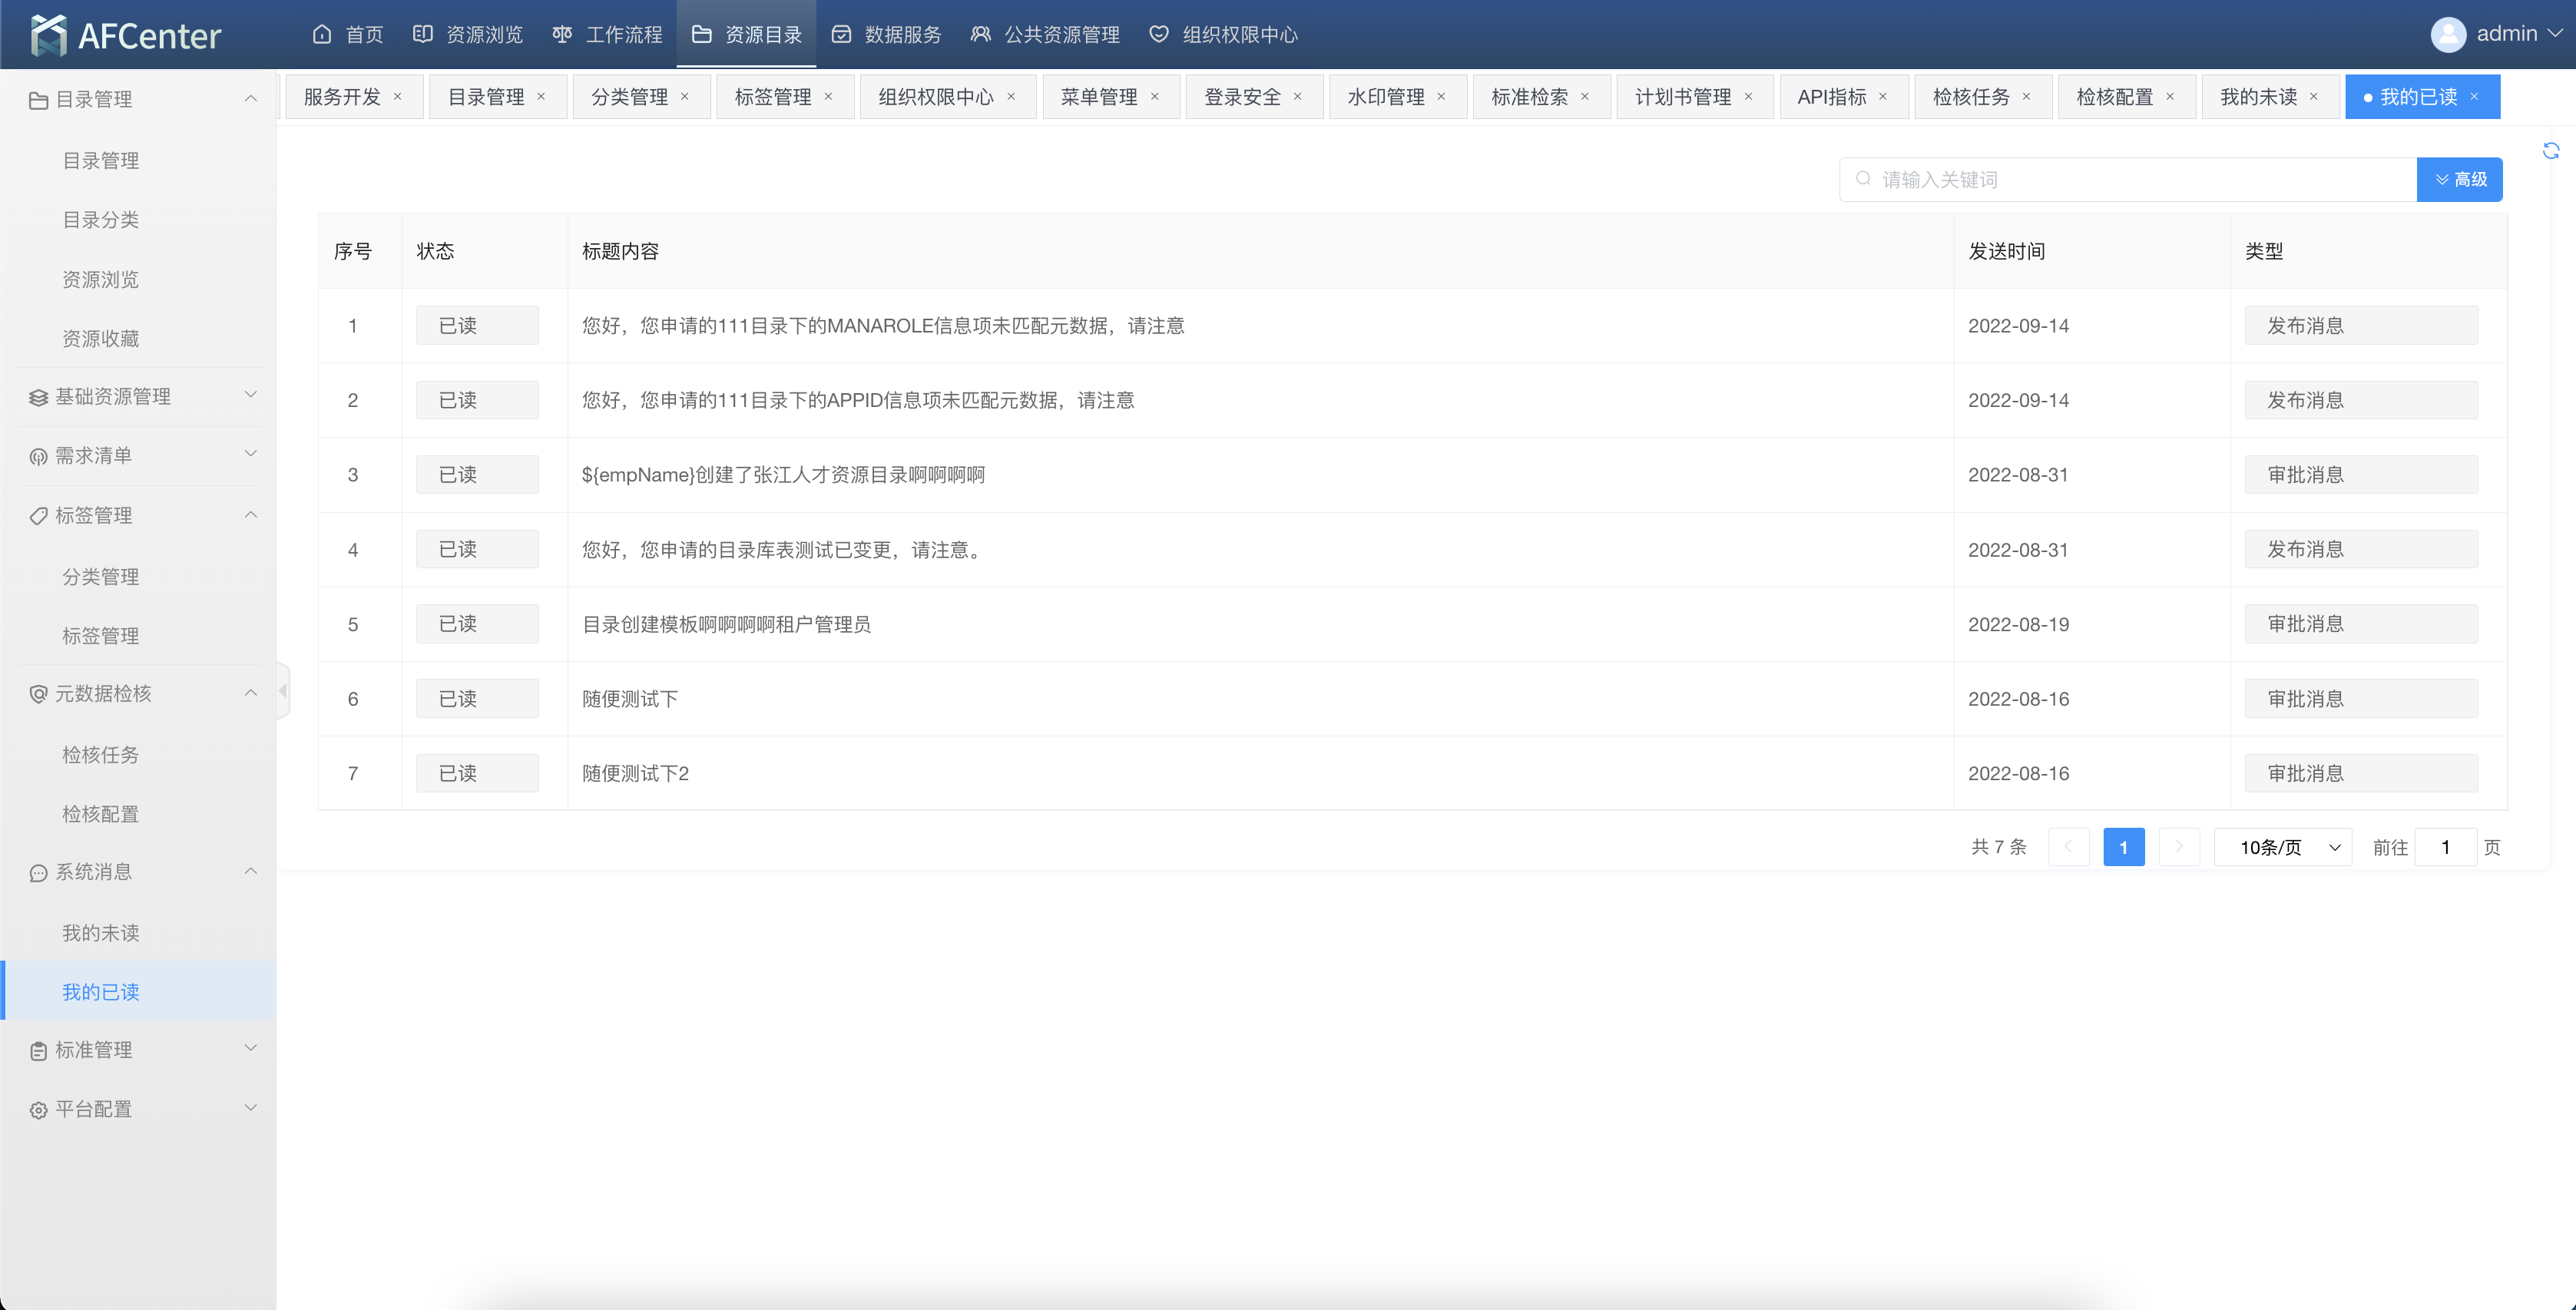Image resolution: width=2576 pixels, height=1310 pixels.
Task: Open the message 随便测试下2
Action: pyautogui.click(x=635, y=773)
